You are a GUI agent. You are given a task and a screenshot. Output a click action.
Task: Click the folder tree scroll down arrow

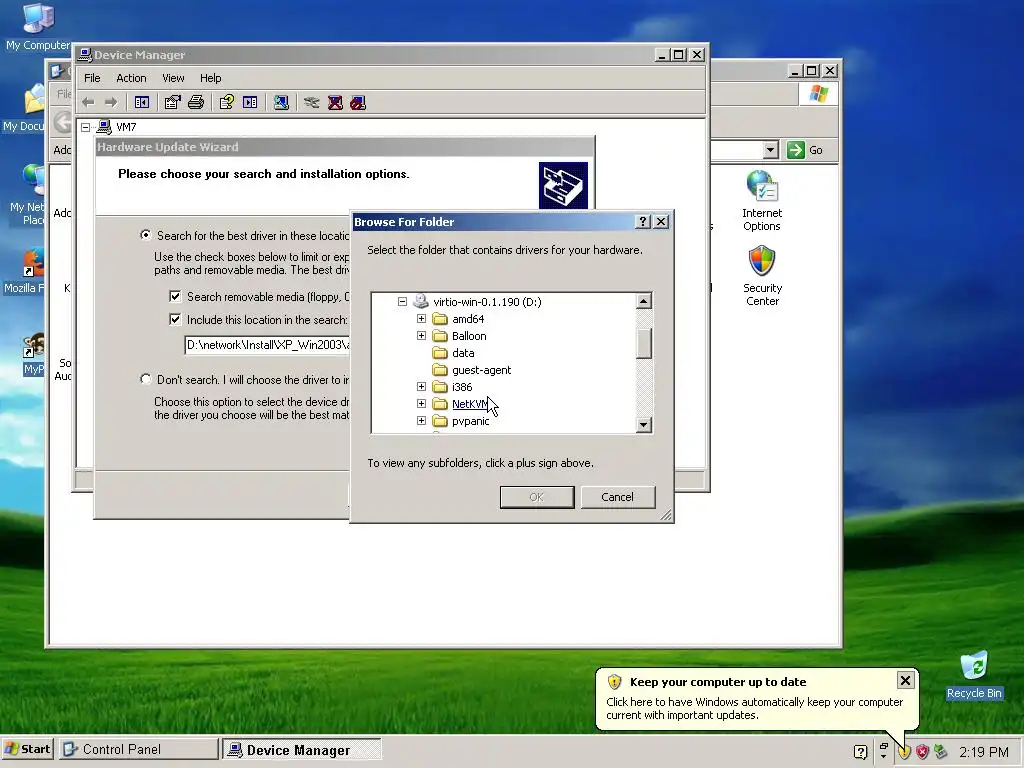point(644,424)
